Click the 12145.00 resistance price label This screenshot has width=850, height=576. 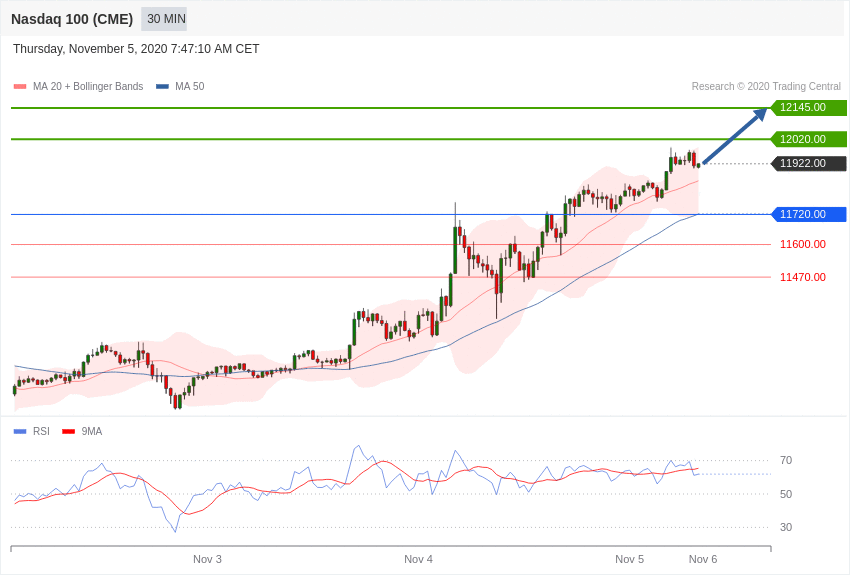pyautogui.click(x=808, y=107)
